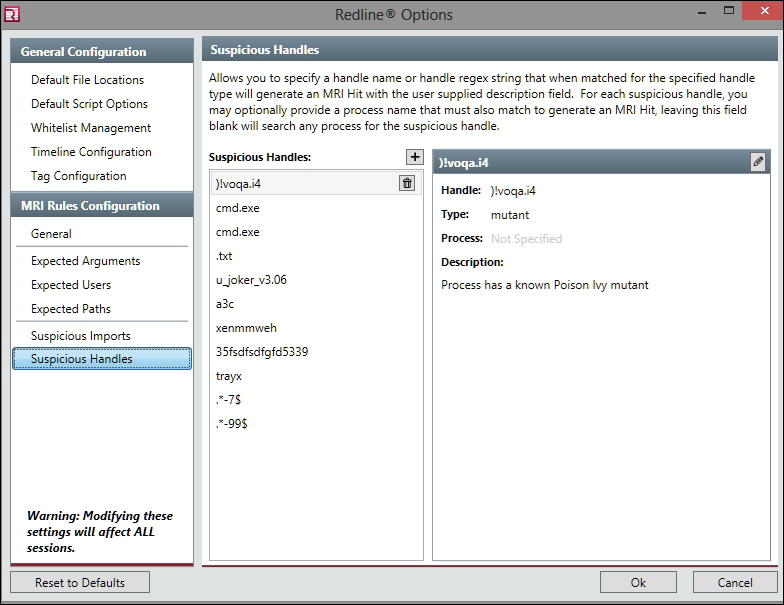Select the second cmd.exe handle entry
The image size is (784, 605).
pos(316,232)
